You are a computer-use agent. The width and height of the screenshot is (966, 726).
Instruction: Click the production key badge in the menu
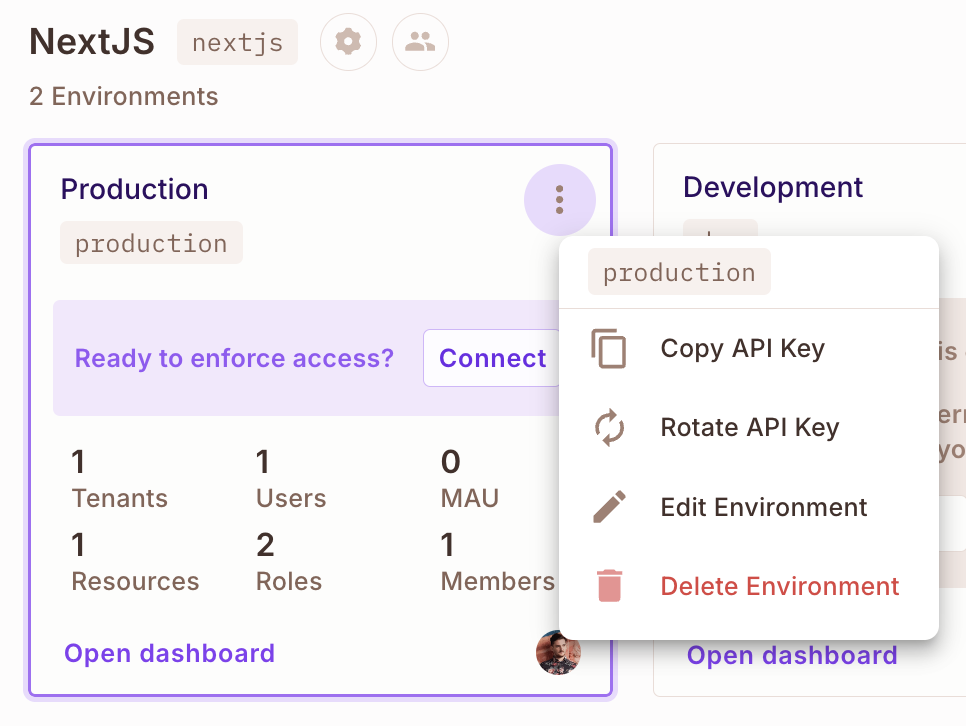coord(679,271)
